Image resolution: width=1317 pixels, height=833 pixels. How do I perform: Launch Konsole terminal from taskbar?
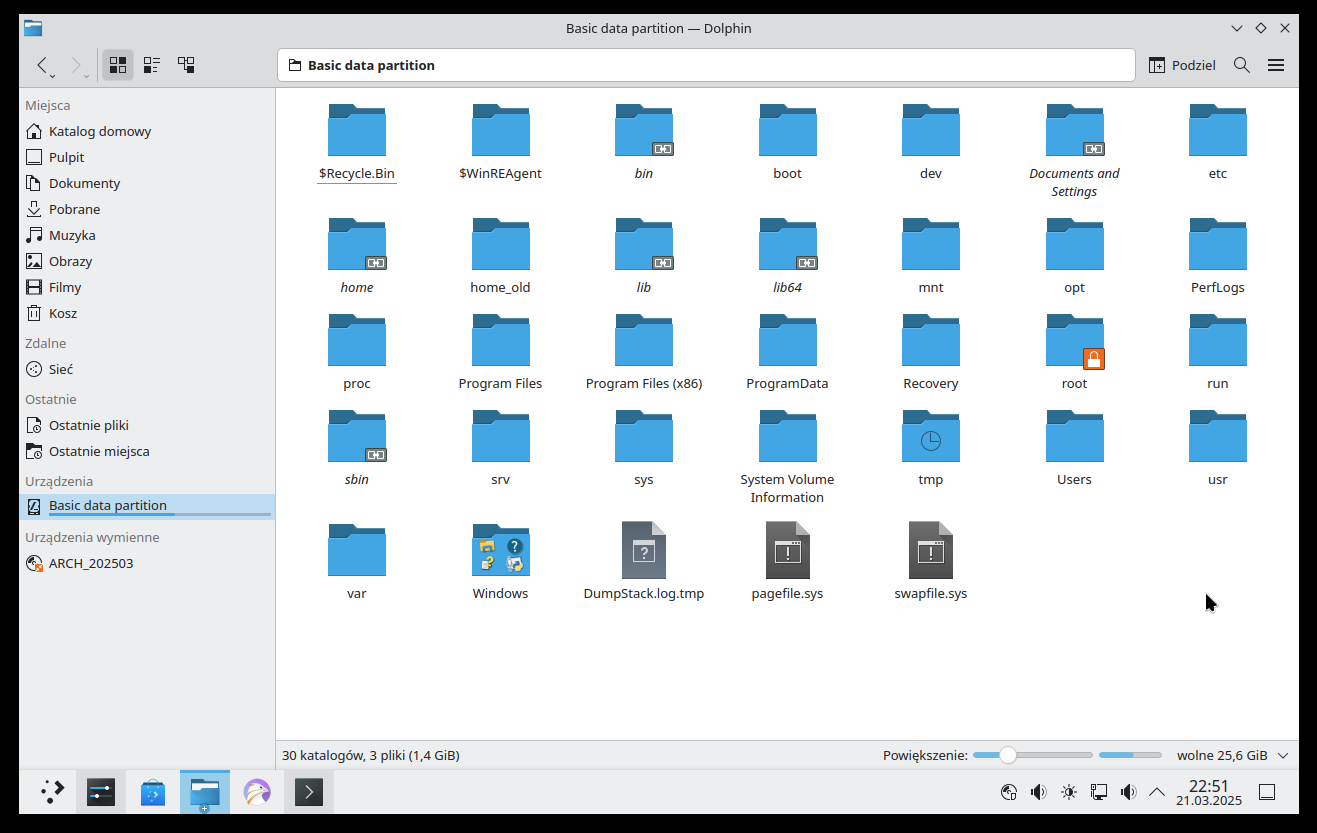pyautogui.click(x=309, y=792)
